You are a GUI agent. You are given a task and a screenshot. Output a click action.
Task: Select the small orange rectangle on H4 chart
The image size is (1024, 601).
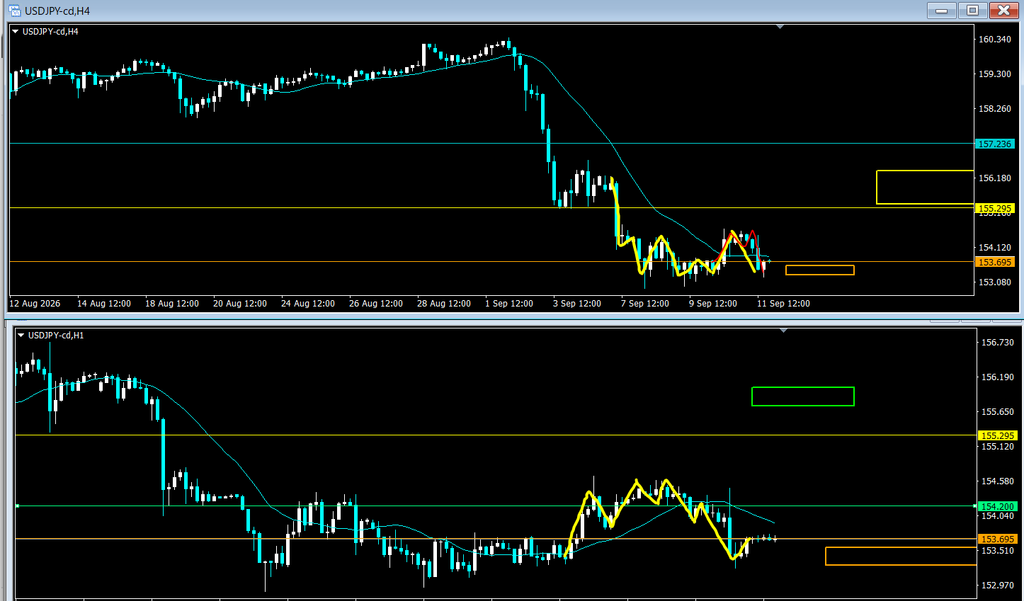click(x=820, y=270)
